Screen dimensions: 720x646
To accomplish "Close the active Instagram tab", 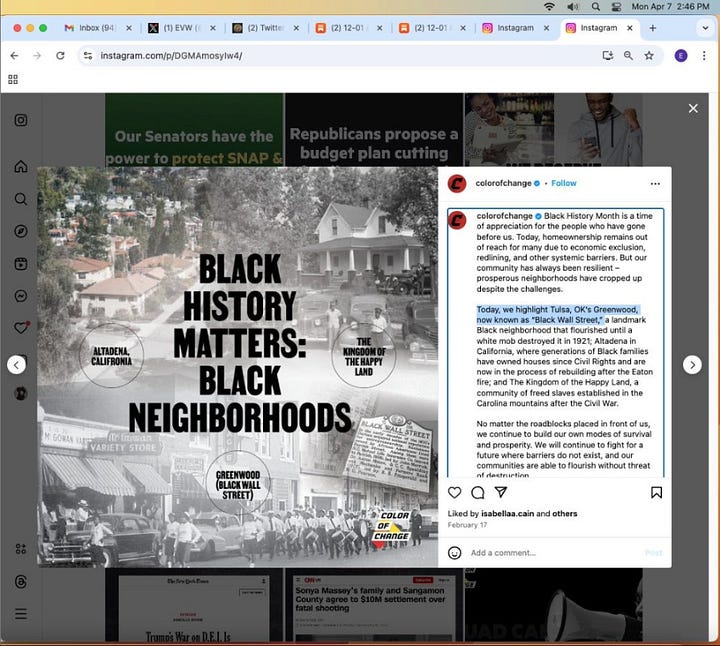I will pos(630,28).
